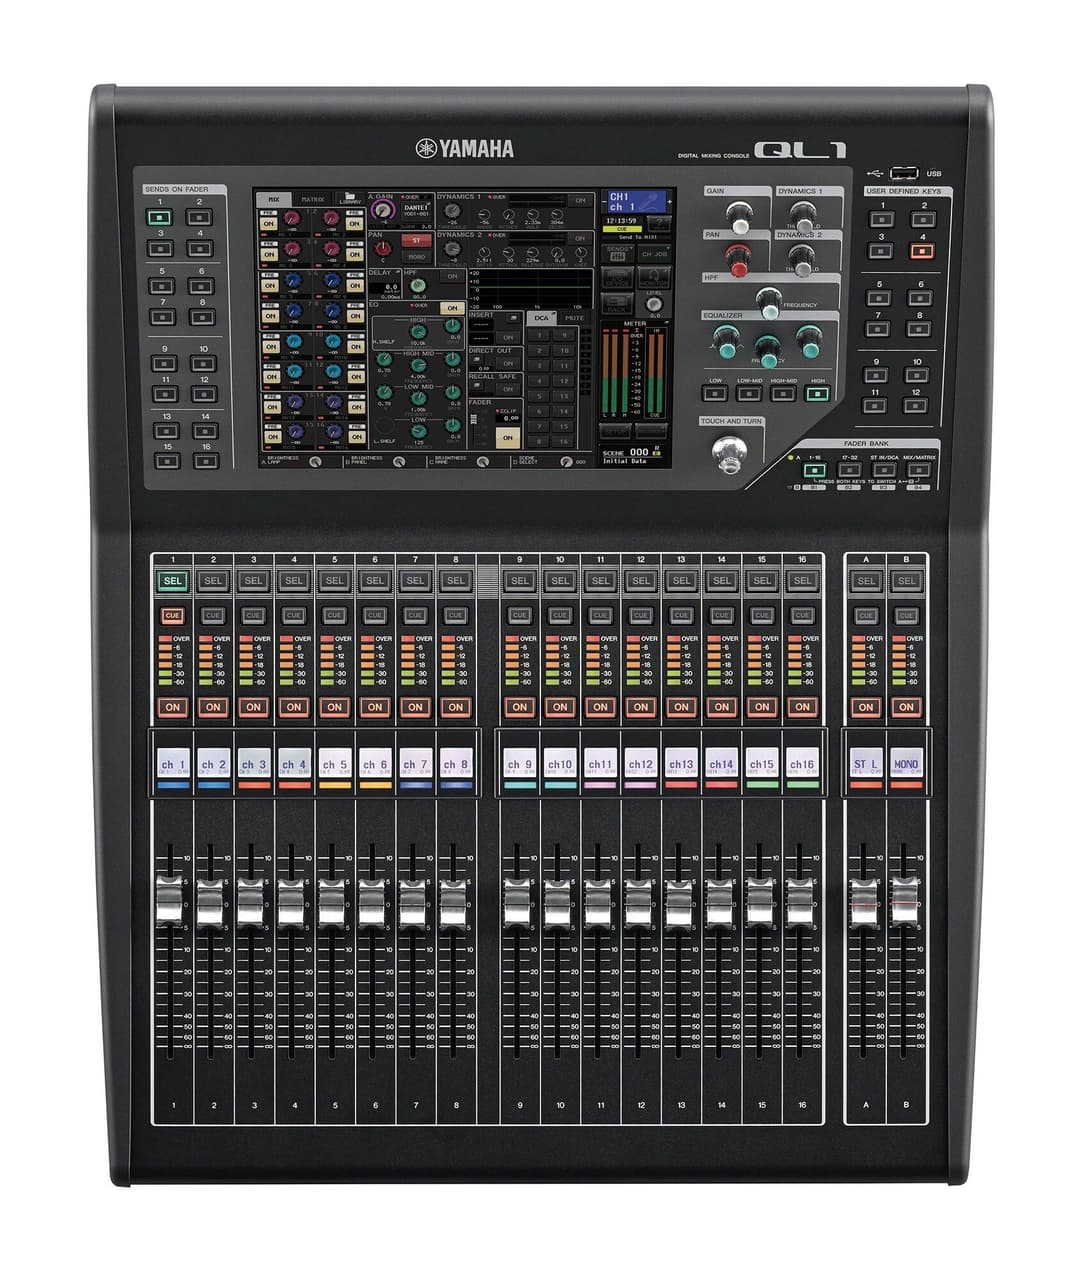The image size is (1080, 1279).
Task: Tap the SENDS grid icon on the touchscreen
Action: [x=616, y=254]
